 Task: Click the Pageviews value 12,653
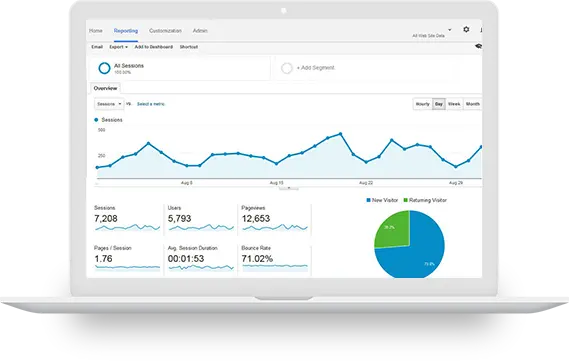(x=256, y=218)
